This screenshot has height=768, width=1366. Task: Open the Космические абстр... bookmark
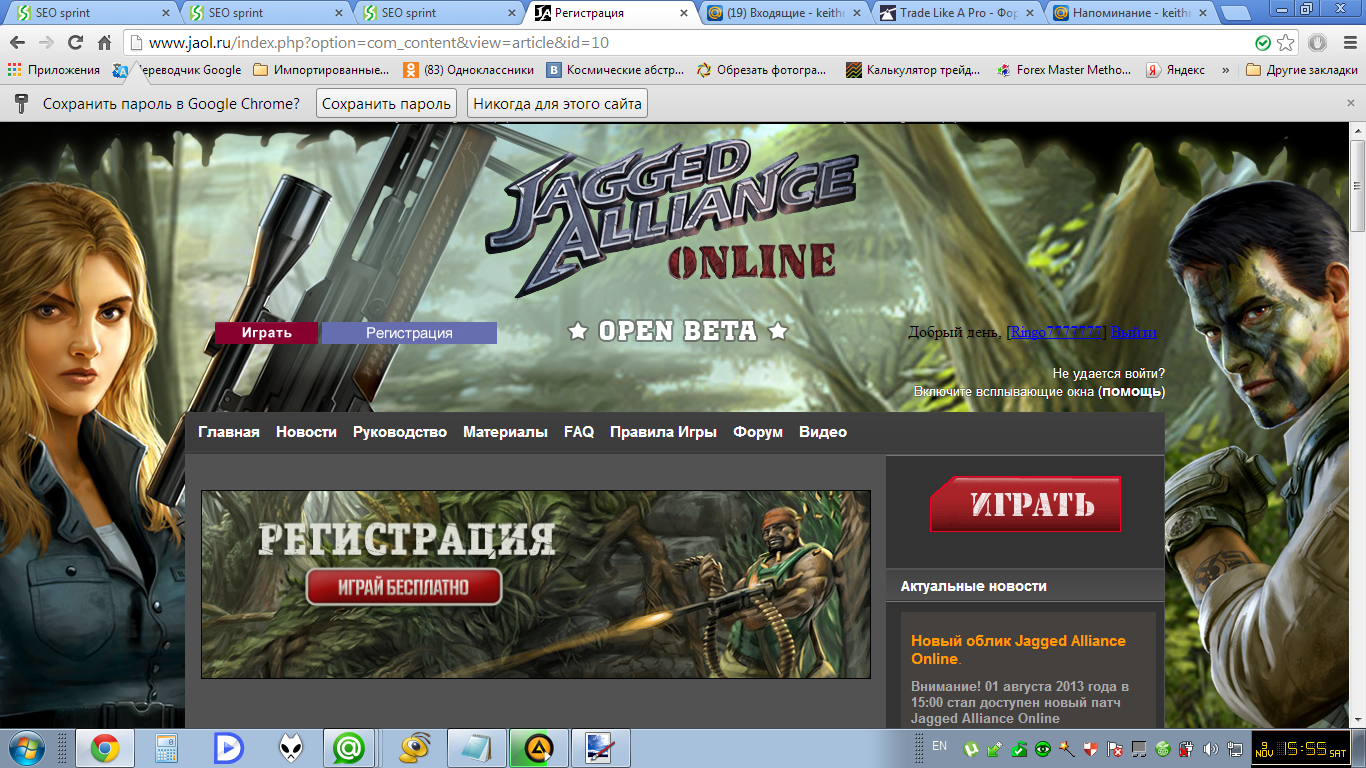pyautogui.click(x=615, y=70)
